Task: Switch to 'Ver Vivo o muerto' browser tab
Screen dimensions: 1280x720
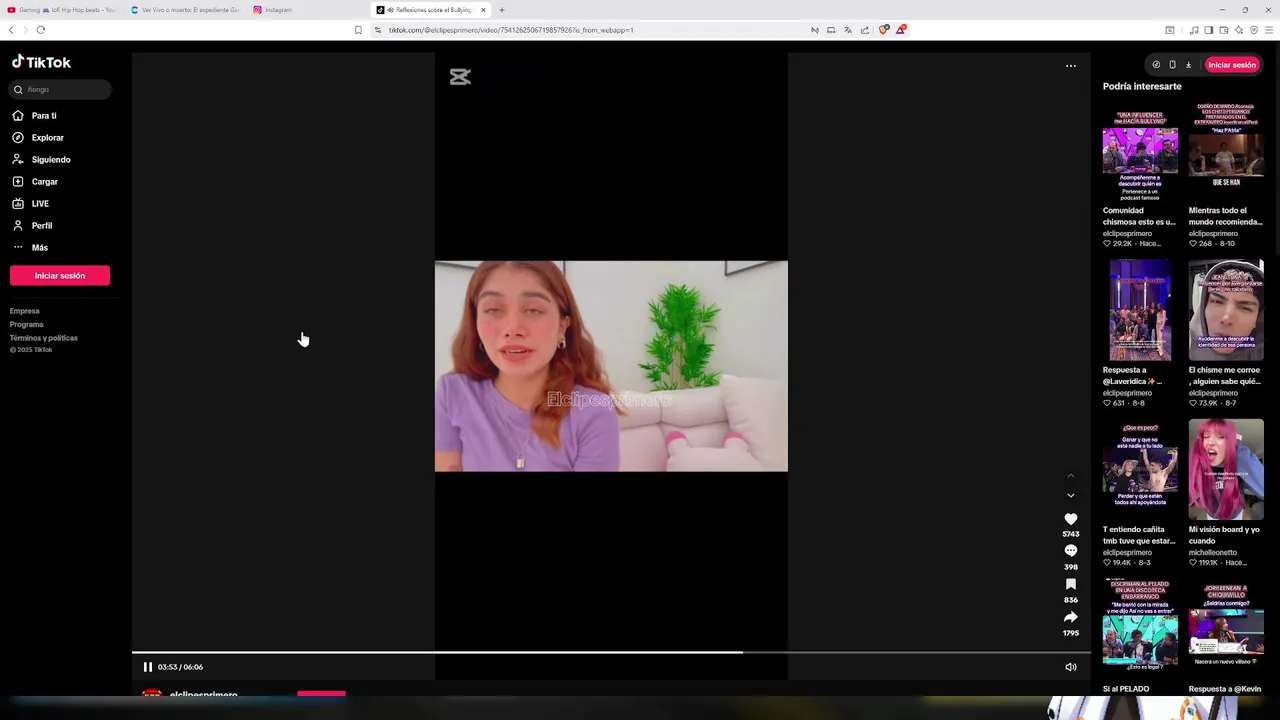Action: click(185, 10)
